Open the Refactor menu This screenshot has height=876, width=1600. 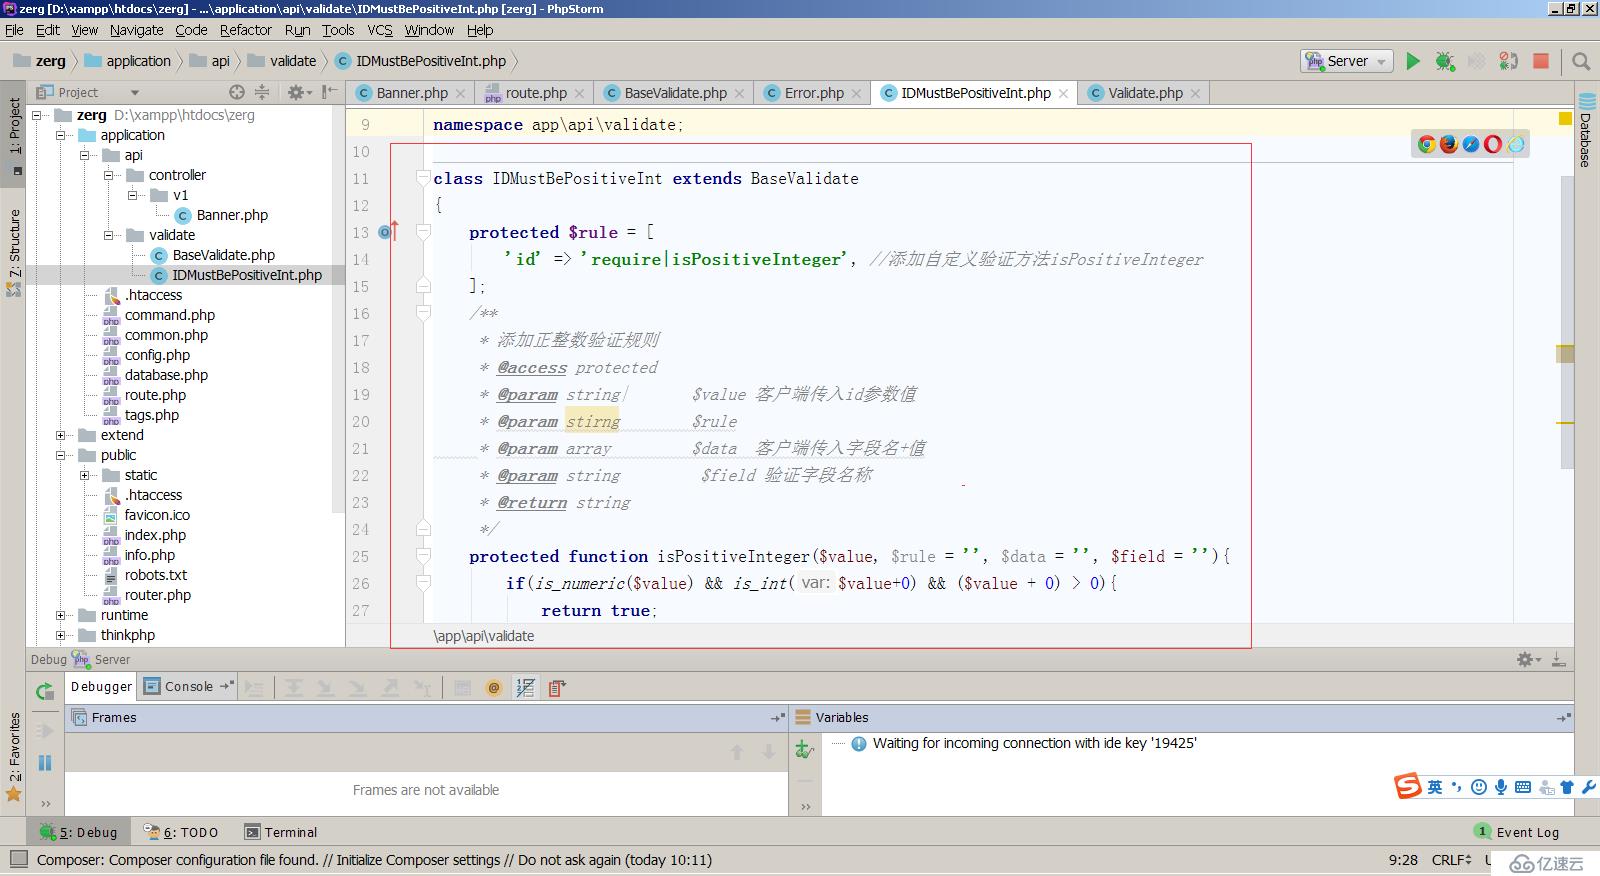(245, 30)
